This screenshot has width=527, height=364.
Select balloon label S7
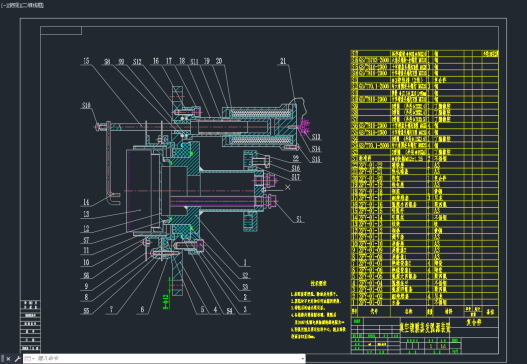click(86, 240)
